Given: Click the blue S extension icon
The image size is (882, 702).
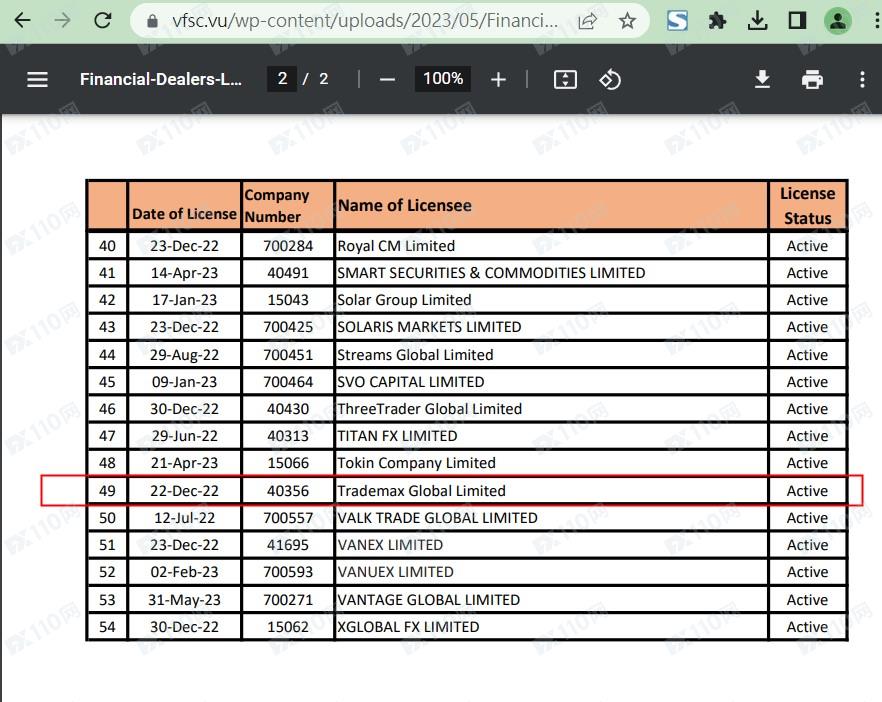Looking at the screenshot, I should (677, 20).
